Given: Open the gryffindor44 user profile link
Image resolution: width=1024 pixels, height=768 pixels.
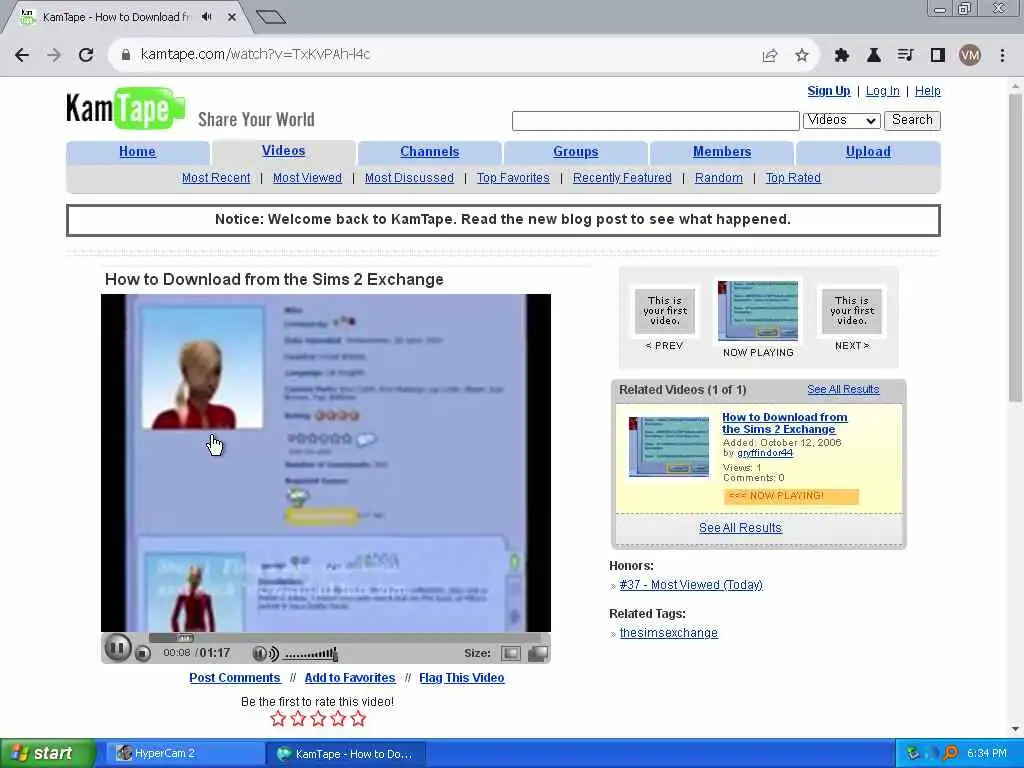Looking at the screenshot, I should (x=765, y=453).
